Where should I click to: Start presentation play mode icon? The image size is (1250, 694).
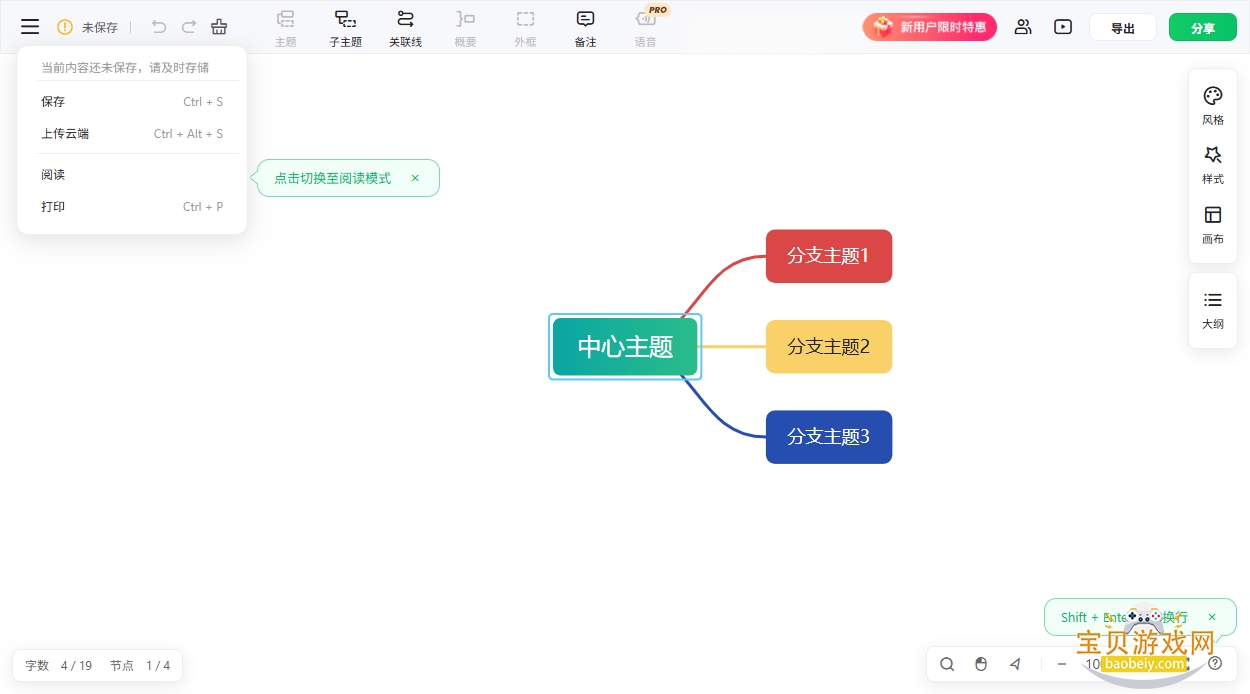(1063, 27)
